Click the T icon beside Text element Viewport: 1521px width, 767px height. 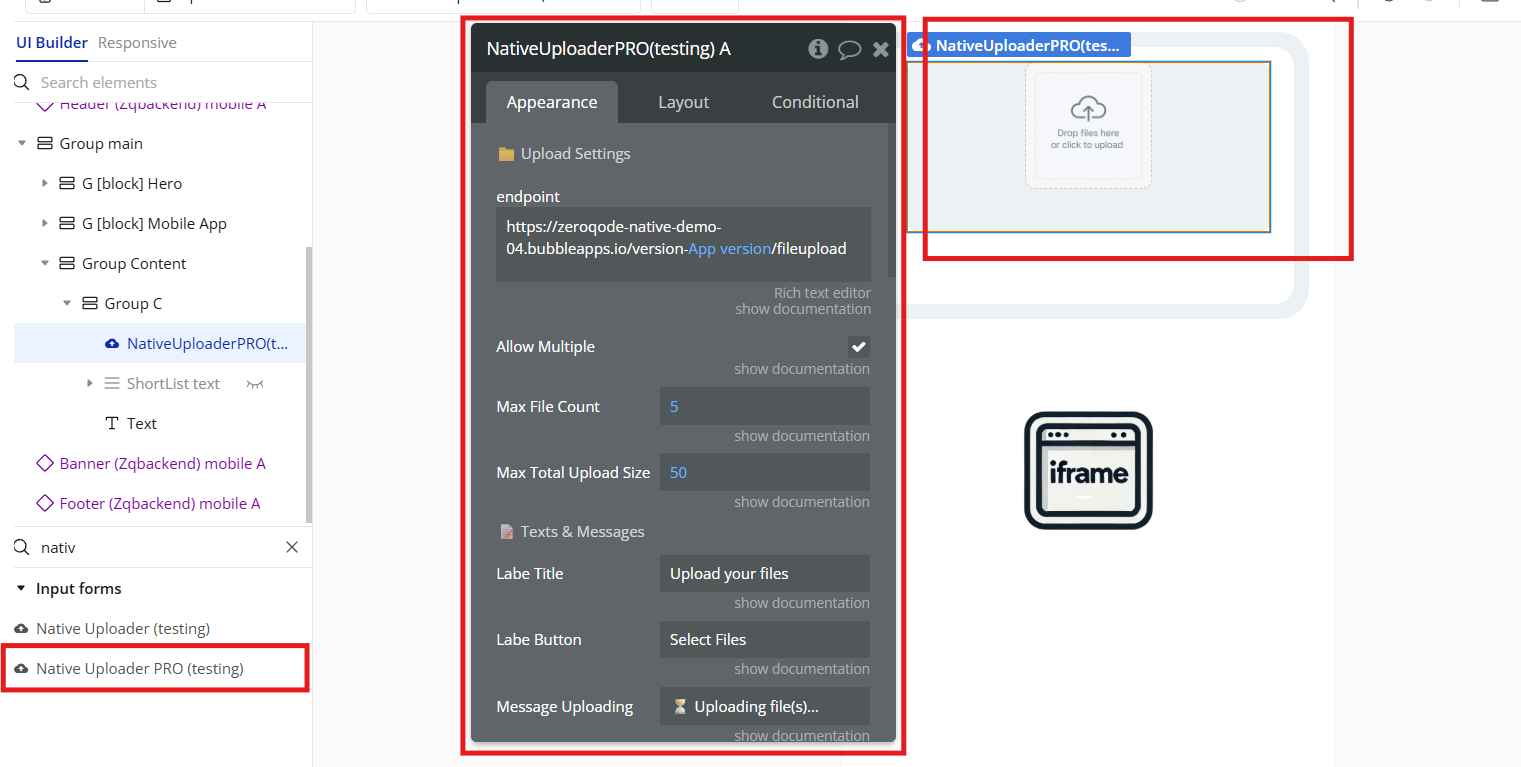(112, 423)
